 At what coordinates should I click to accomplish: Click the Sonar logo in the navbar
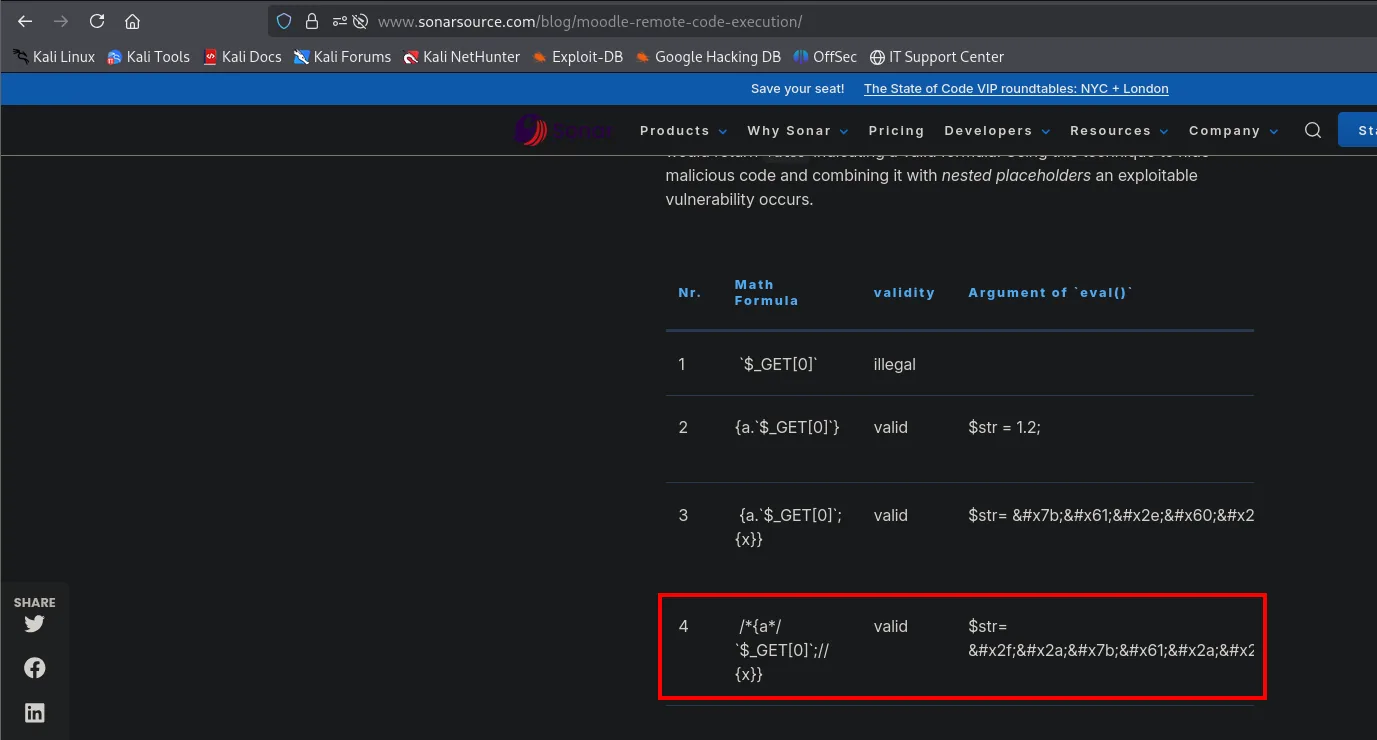coord(562,130)
